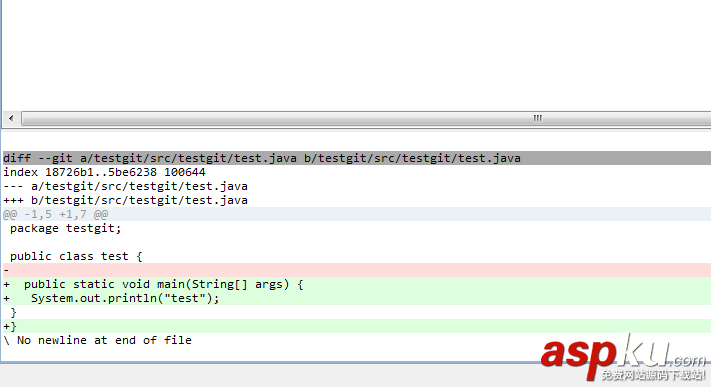Select the --- a/testgit/src/testgit/test.java line
The image size is (711, 387).
pyautogui.click(x=126, y=186)
